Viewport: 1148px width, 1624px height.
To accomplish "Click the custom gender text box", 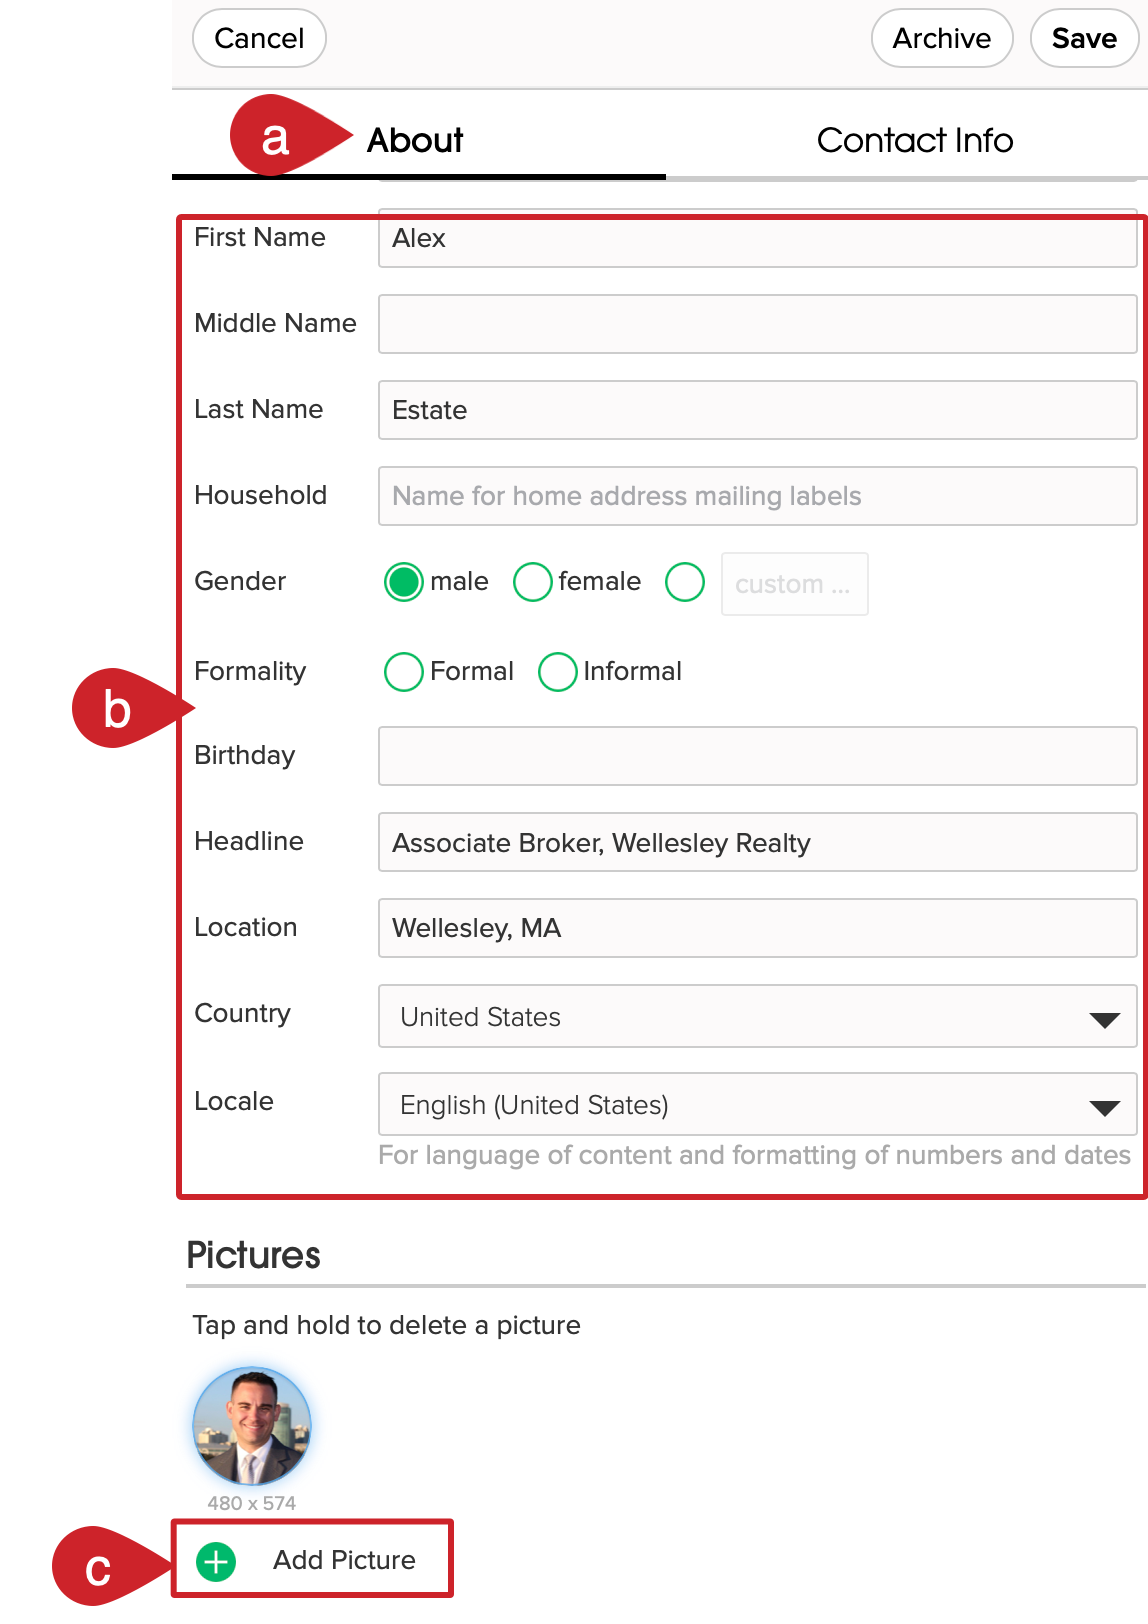I will 795,584.
